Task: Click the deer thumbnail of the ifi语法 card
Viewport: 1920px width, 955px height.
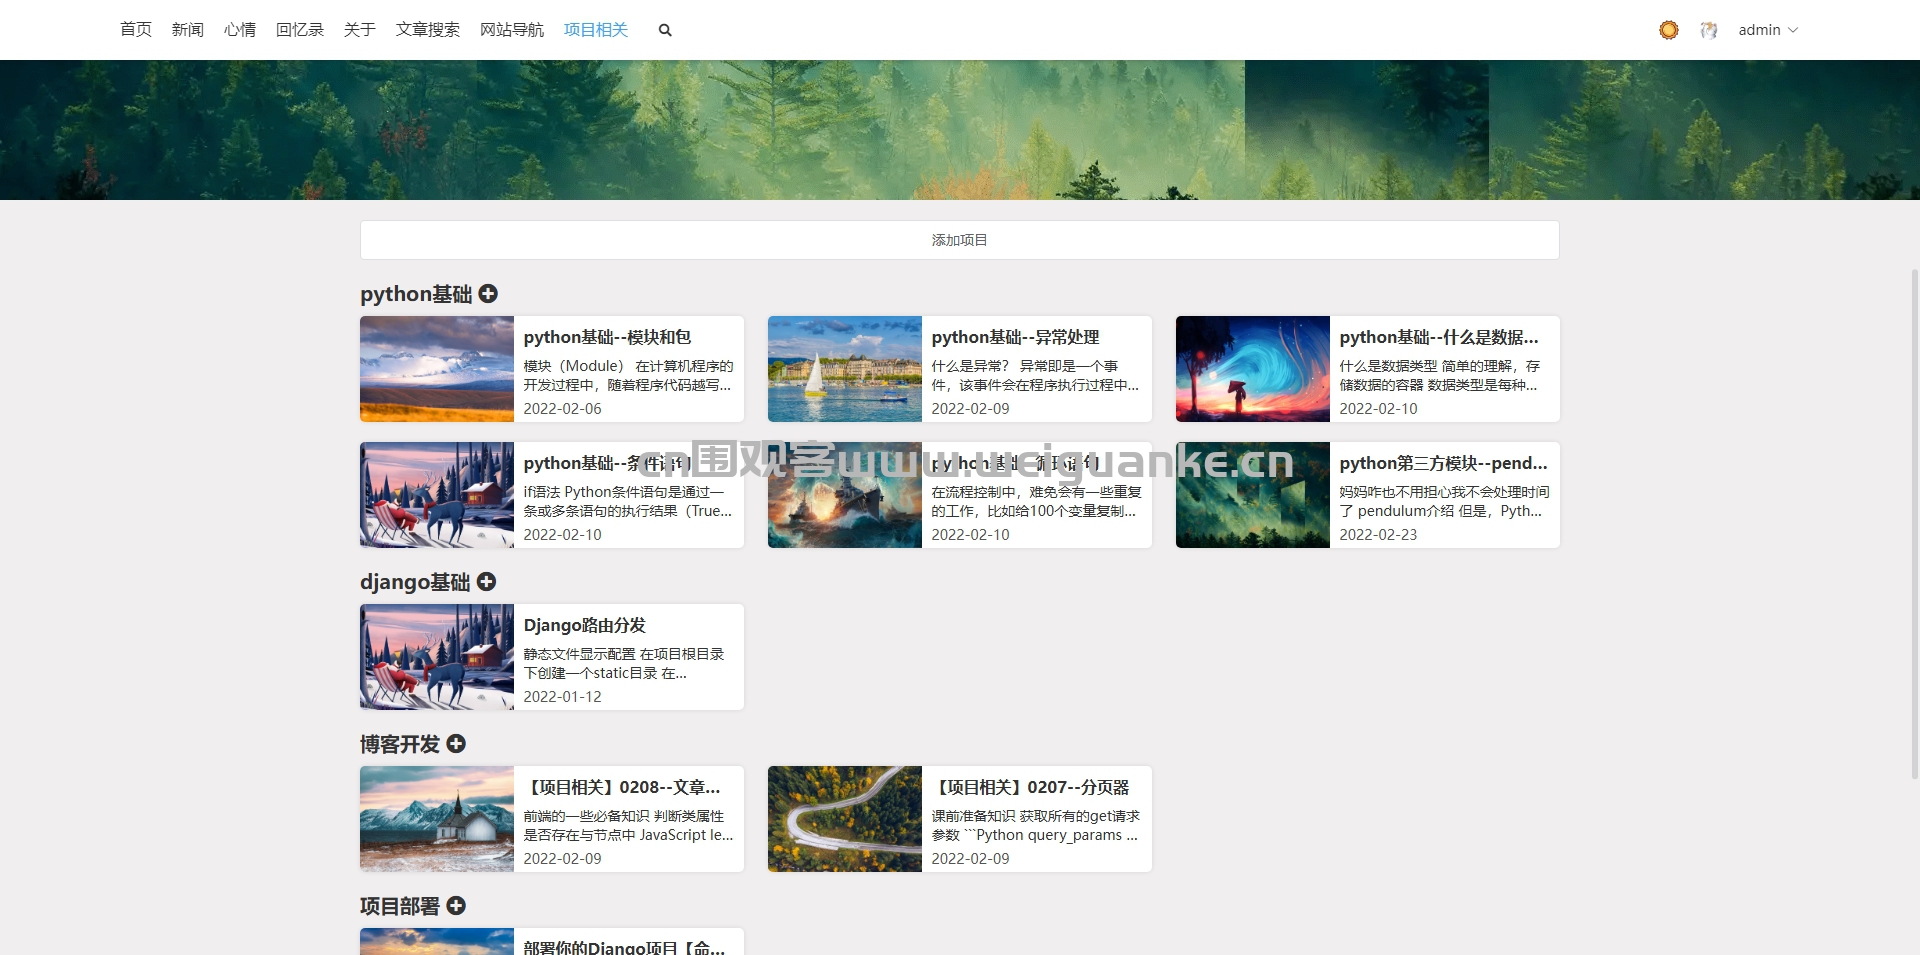Action: tap(437, 495)
